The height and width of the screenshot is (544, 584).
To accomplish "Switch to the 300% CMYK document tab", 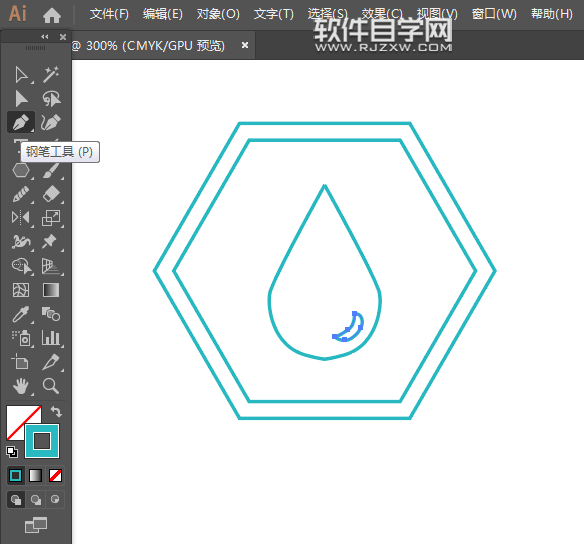I will [148, 45].
